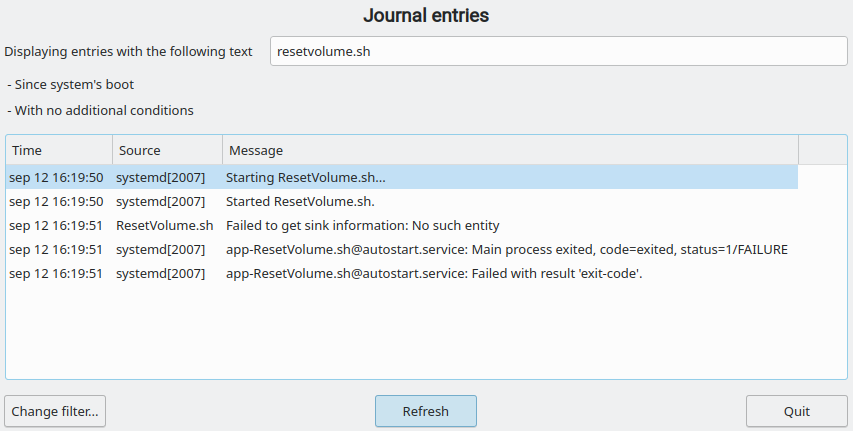Click the systemd[2007] source in last row

[x=160, y=273]
